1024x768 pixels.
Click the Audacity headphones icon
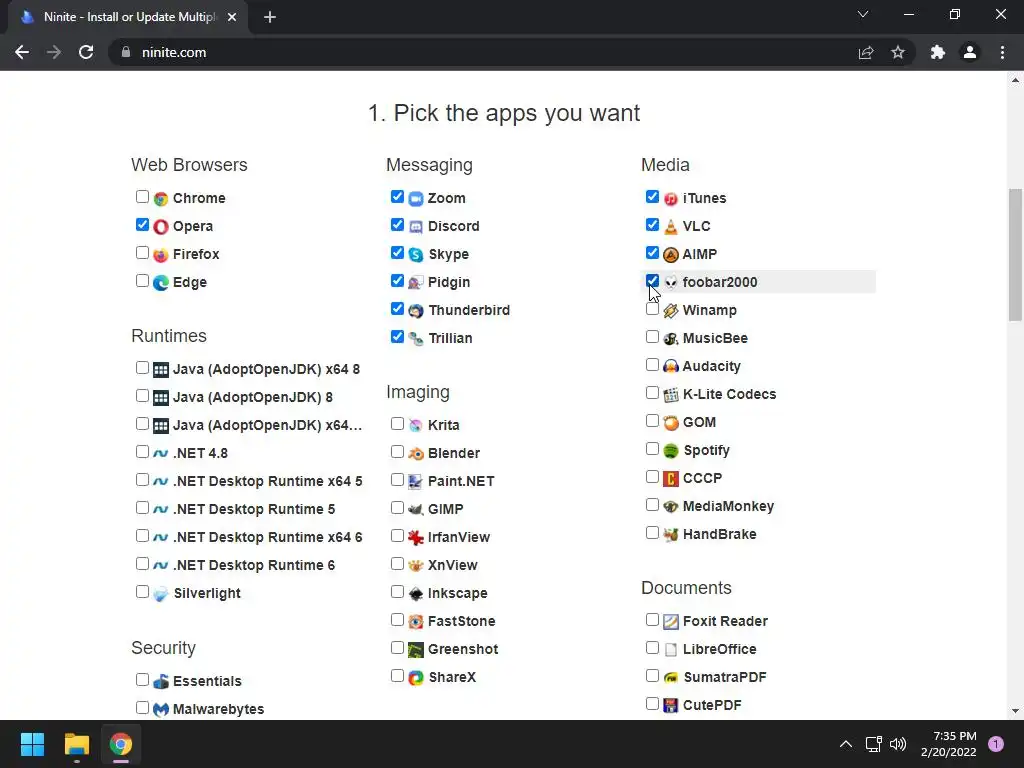click(671, 366)
